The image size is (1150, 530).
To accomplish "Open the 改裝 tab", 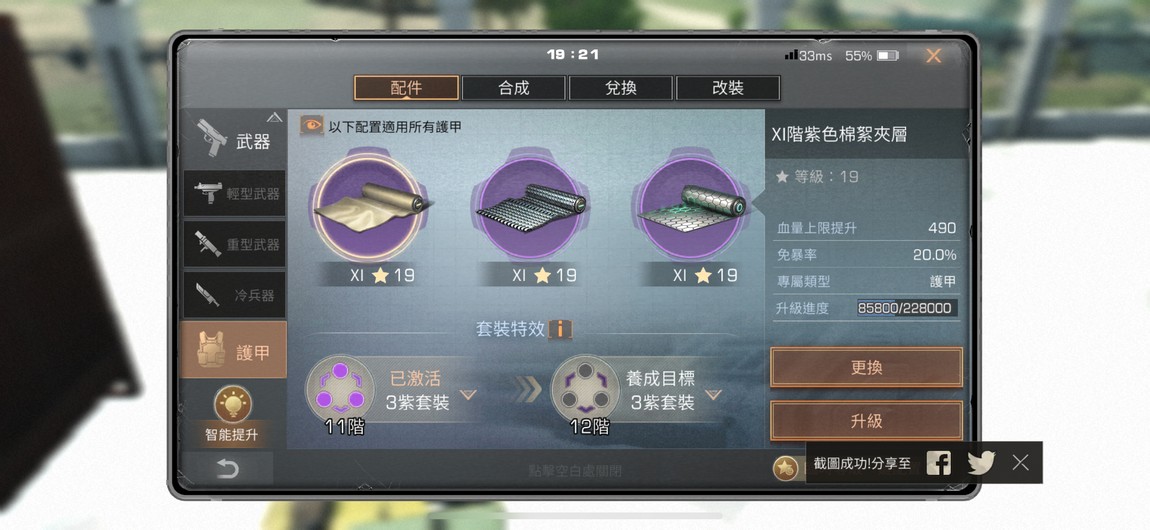I will coord(728,88).
